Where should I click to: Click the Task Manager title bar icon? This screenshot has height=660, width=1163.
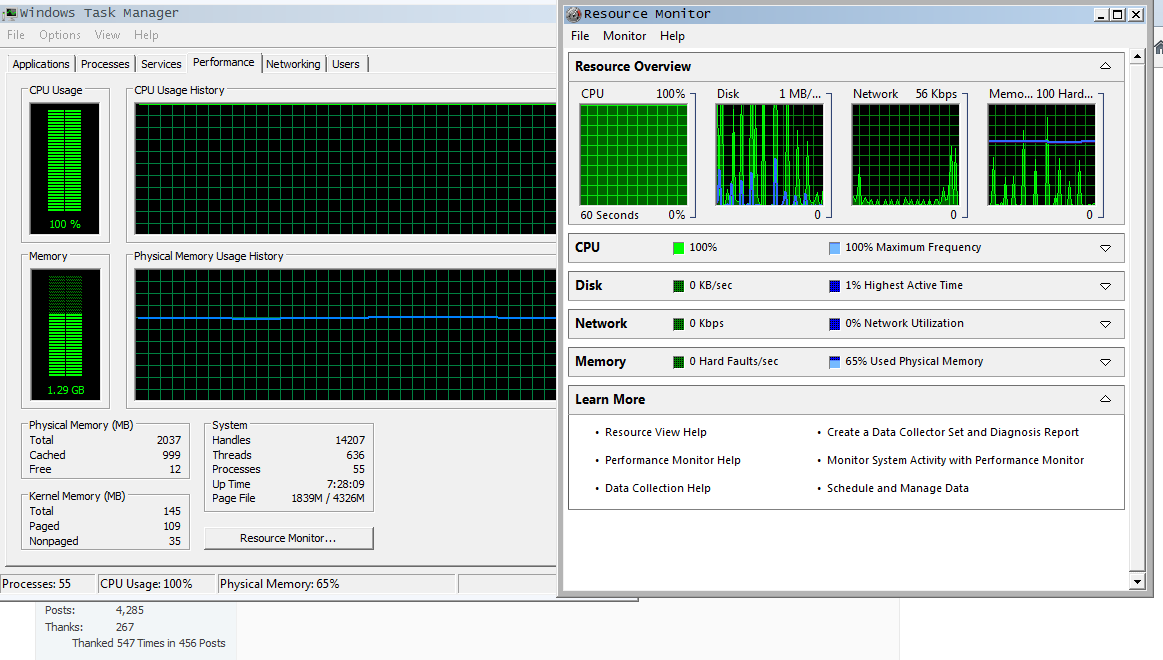[10, 13]
